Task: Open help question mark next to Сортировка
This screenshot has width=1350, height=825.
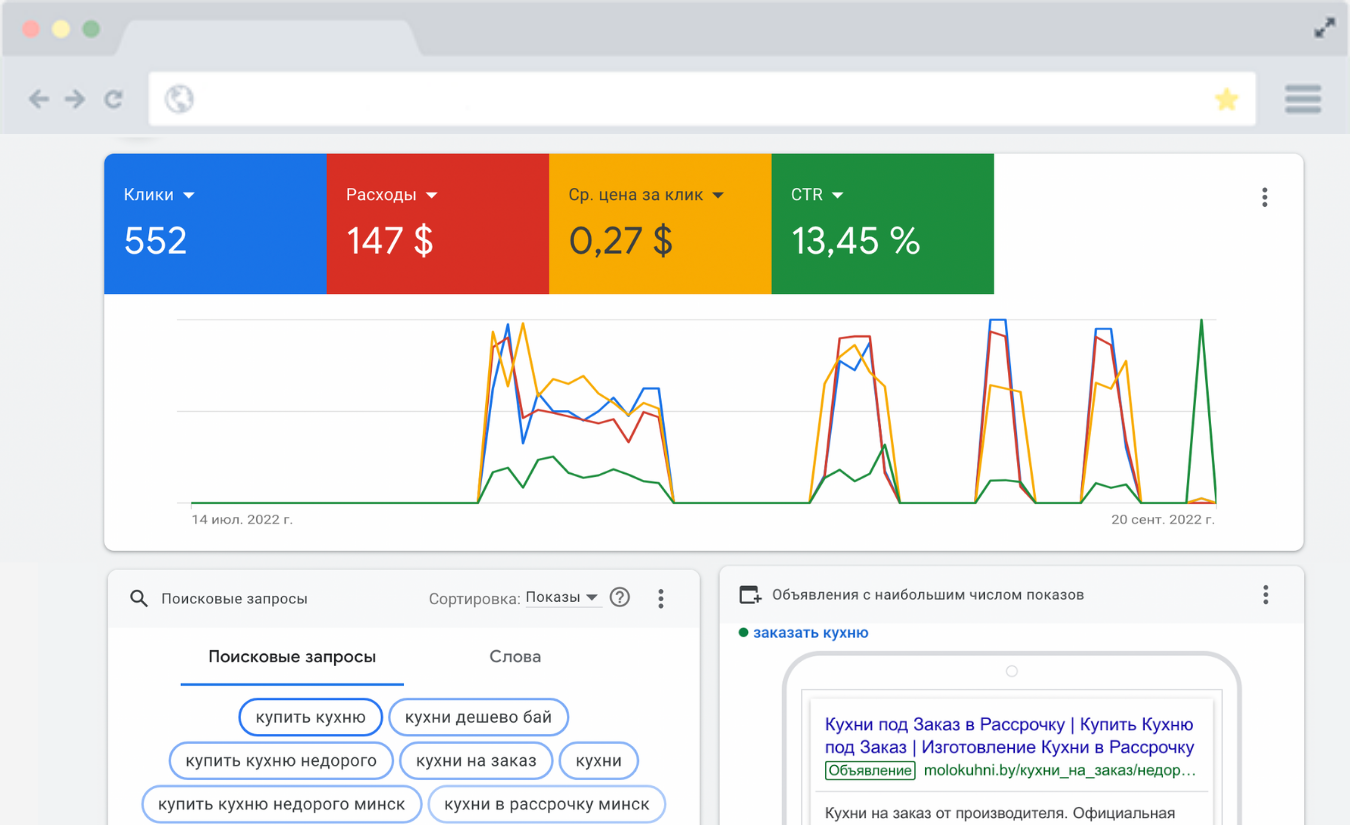Action: pyautogui.click(x=620, y=598)
